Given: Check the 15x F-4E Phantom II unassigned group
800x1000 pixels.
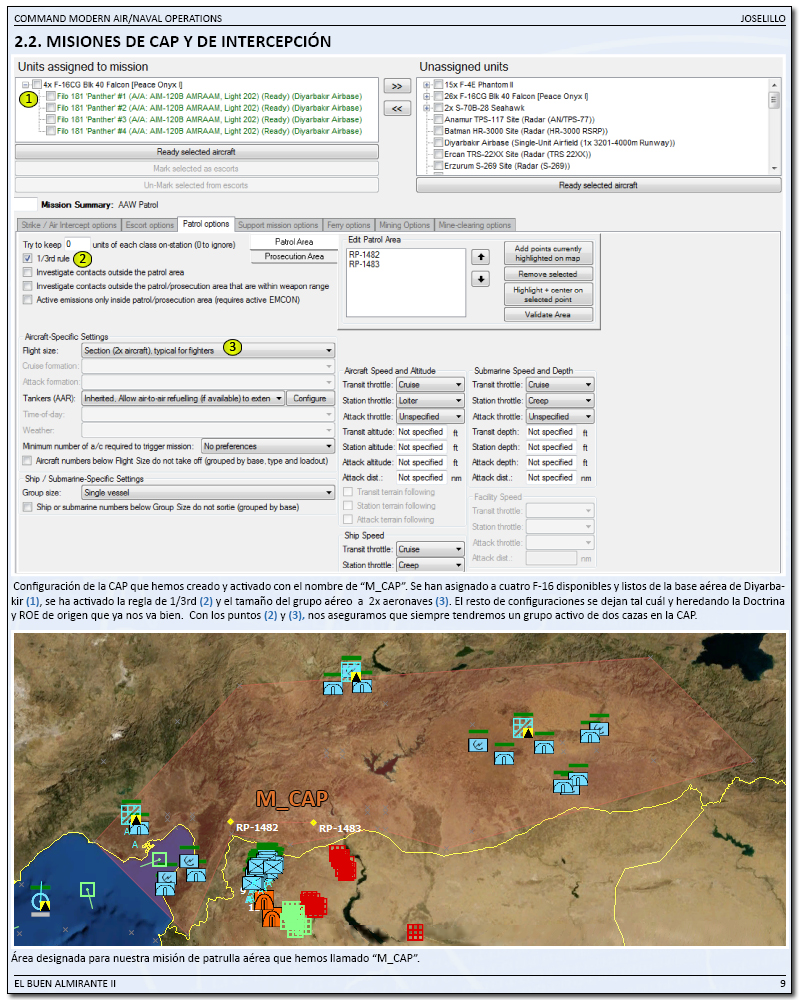Looking at the screenshot, I should (x=438, y=85).
